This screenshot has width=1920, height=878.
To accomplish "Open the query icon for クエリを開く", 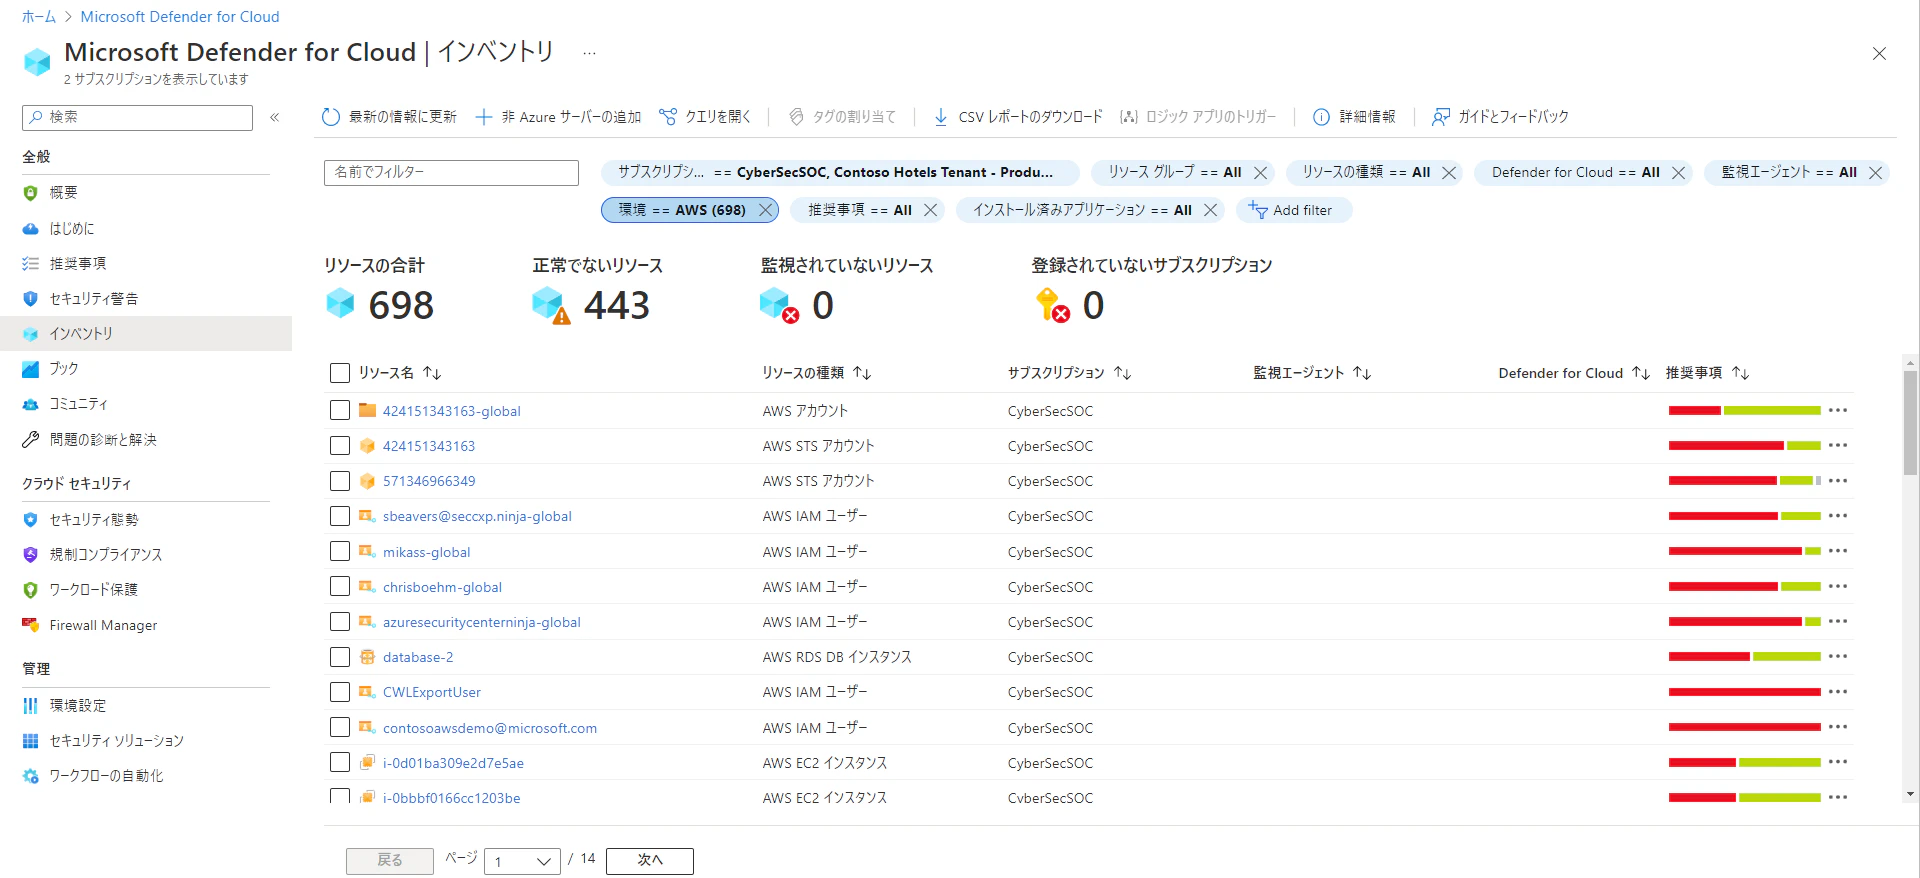I will (x=668, y=117).
